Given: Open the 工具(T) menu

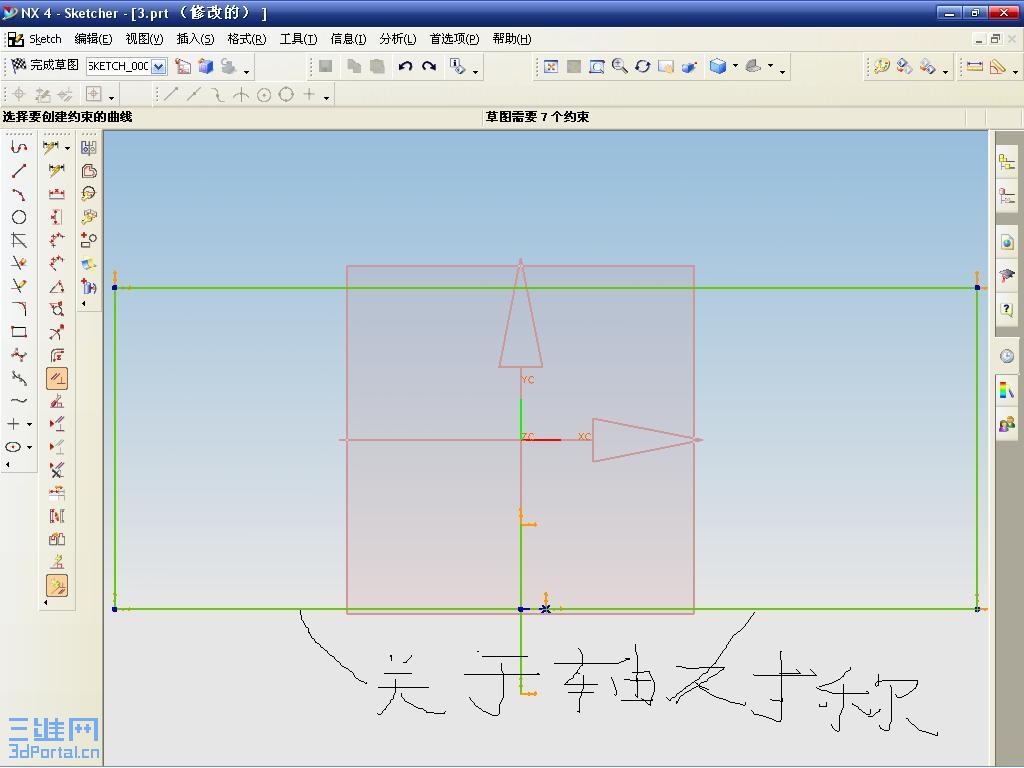Looking at the screenshot, I should 298,39.
